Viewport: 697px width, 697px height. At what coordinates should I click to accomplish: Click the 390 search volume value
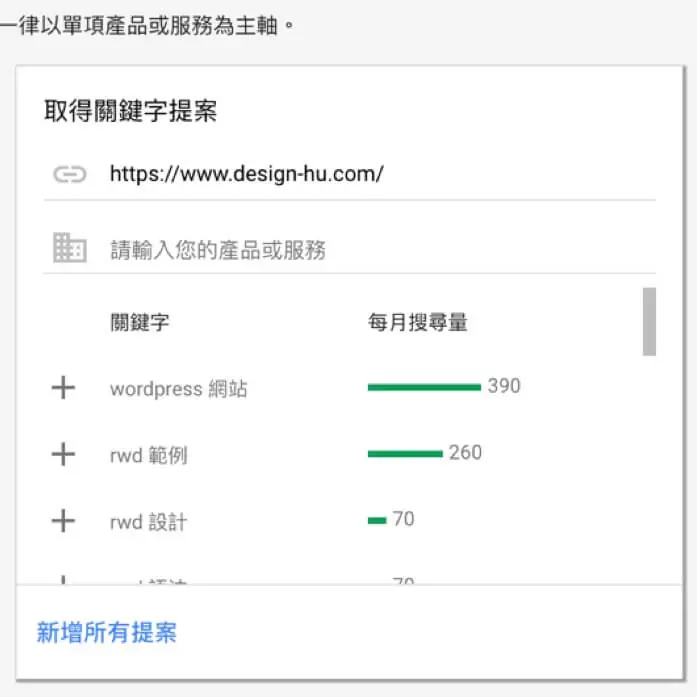pos(504,385)
